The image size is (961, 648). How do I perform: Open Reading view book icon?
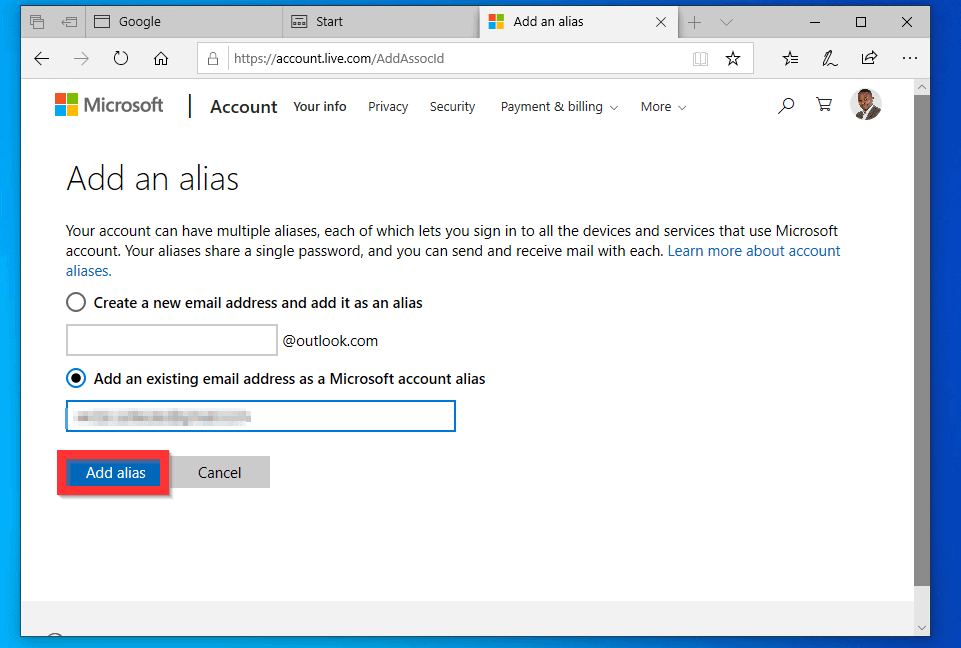(701, 58)
